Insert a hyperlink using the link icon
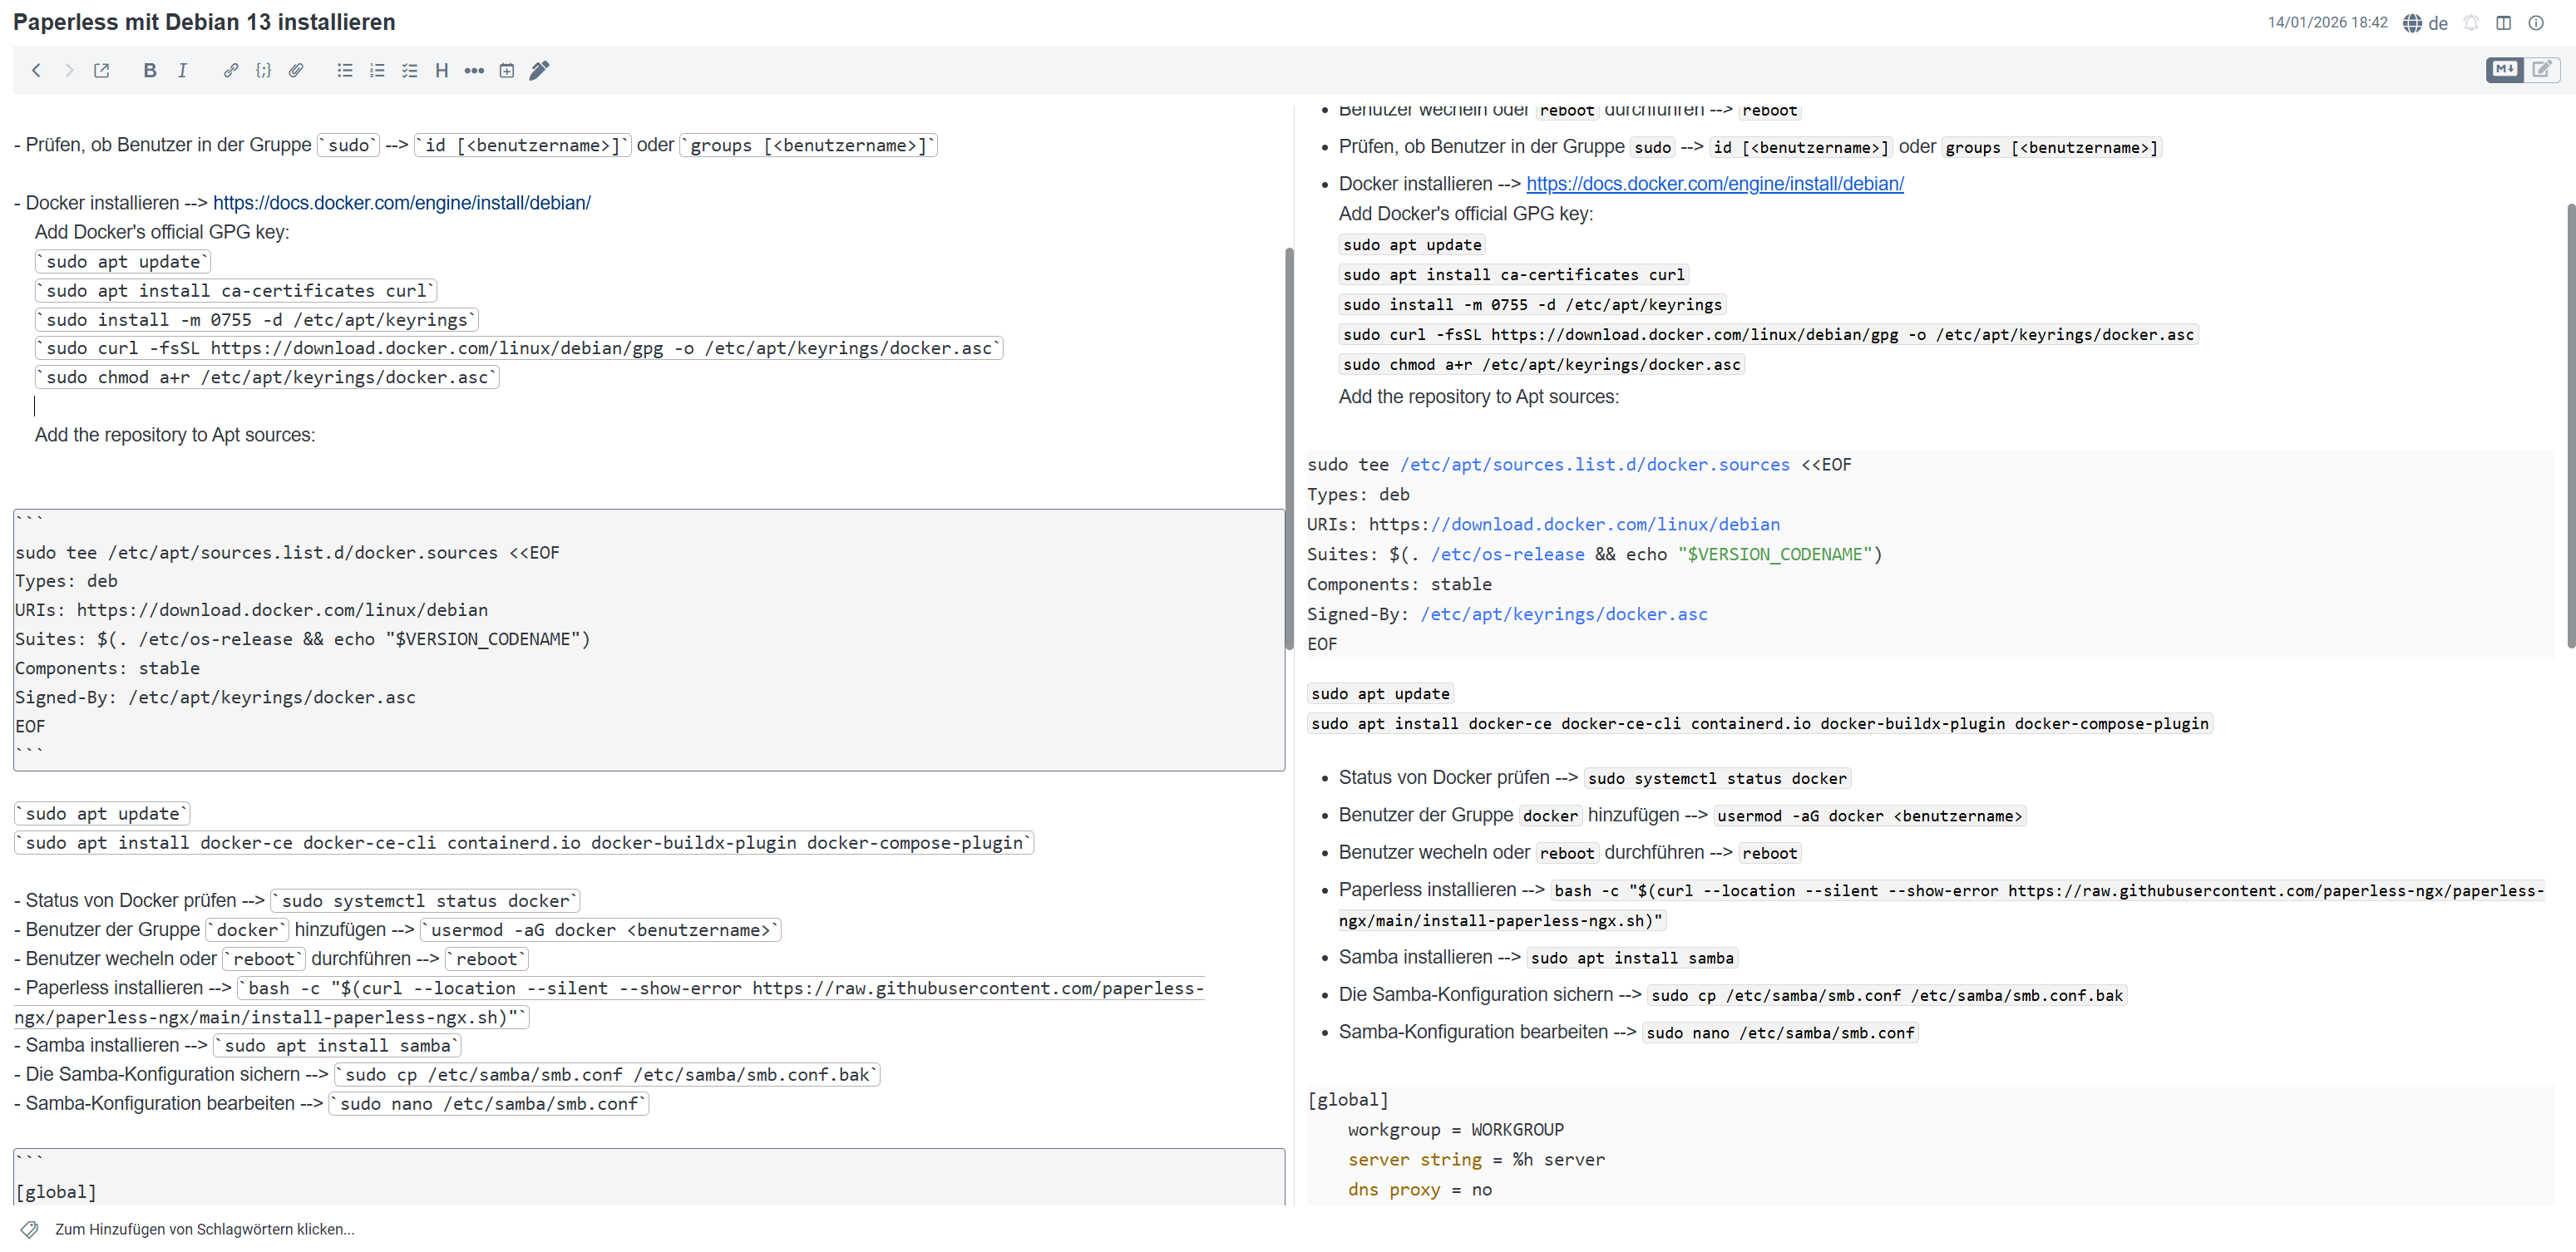Image resolution: width=2576 pixels, height=1252 pixels. pos(231,70)
